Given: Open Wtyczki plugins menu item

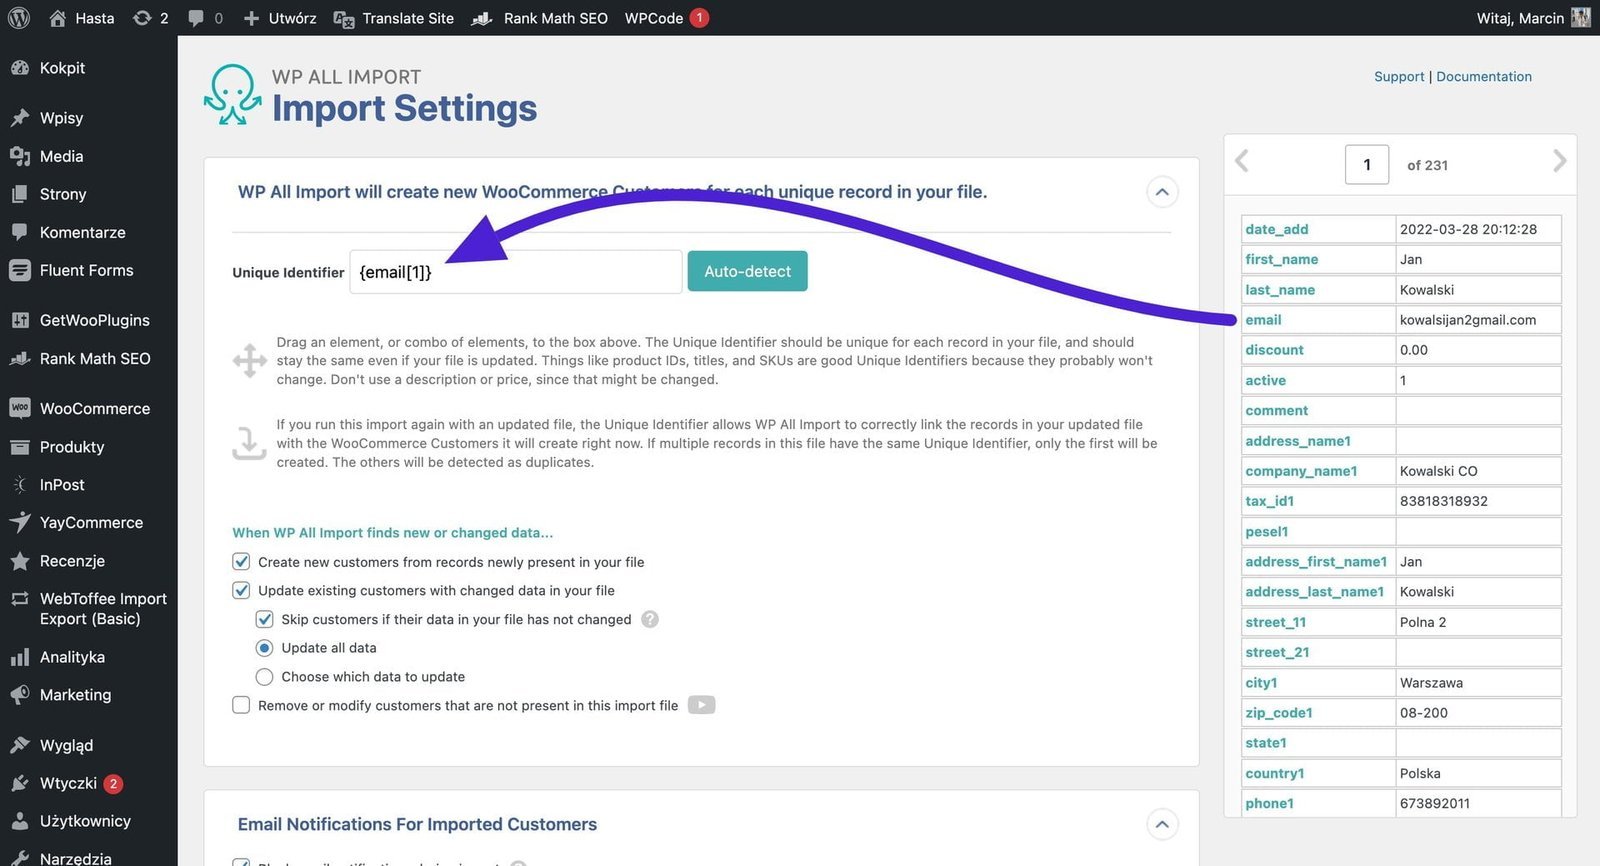Looking at the screenshot, I should tap(68, 783).
